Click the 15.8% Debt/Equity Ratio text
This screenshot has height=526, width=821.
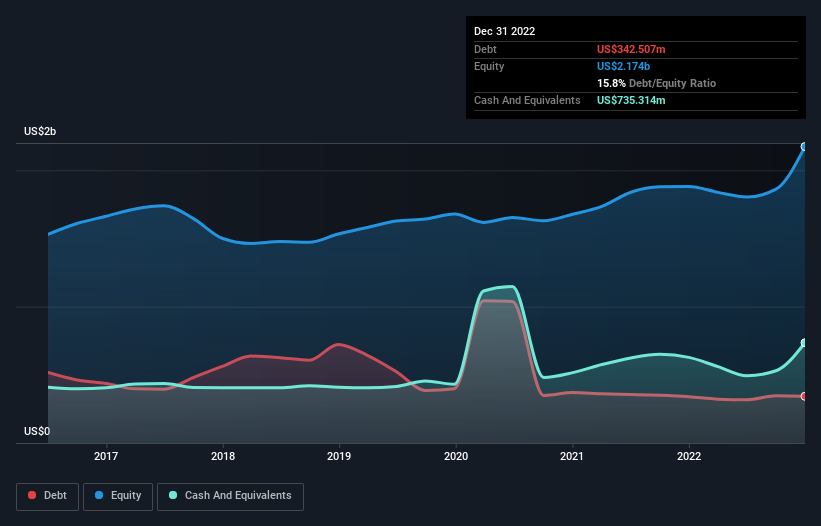coord(656,83)
